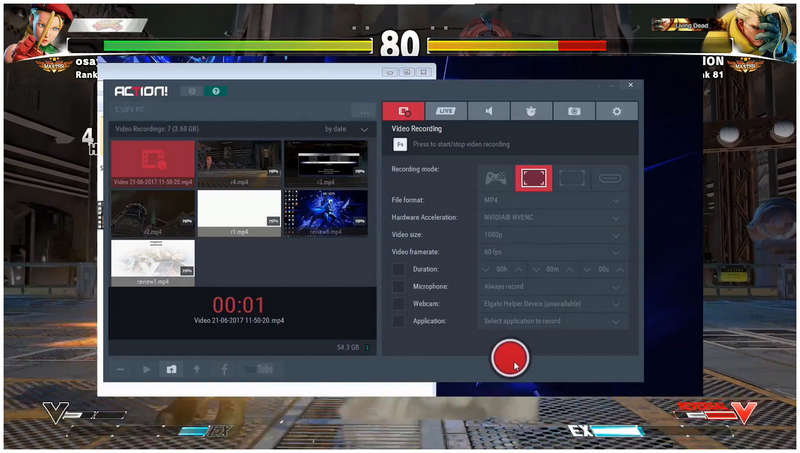Click the upload arrow icon

pyautogui.click(x=197, y=369)
